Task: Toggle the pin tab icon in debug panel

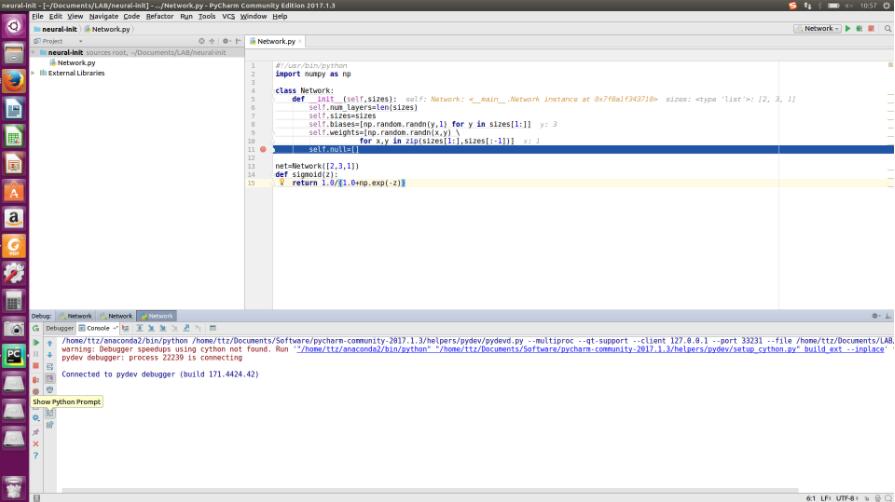Action: [36, 432]
